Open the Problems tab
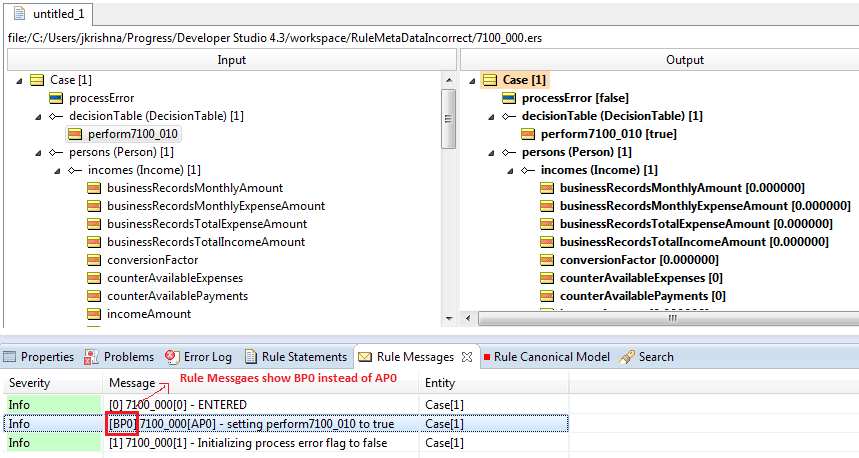The height and width of the screenshot is (458, 859). [119, 357]
